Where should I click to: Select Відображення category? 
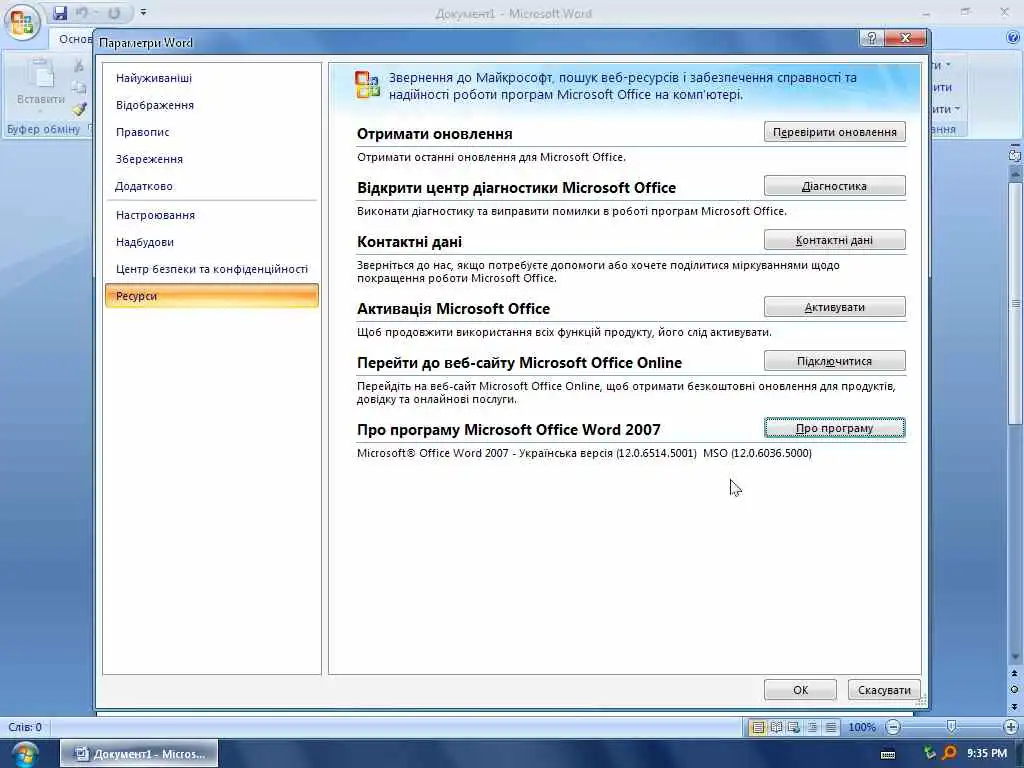(x=212, y=105)
